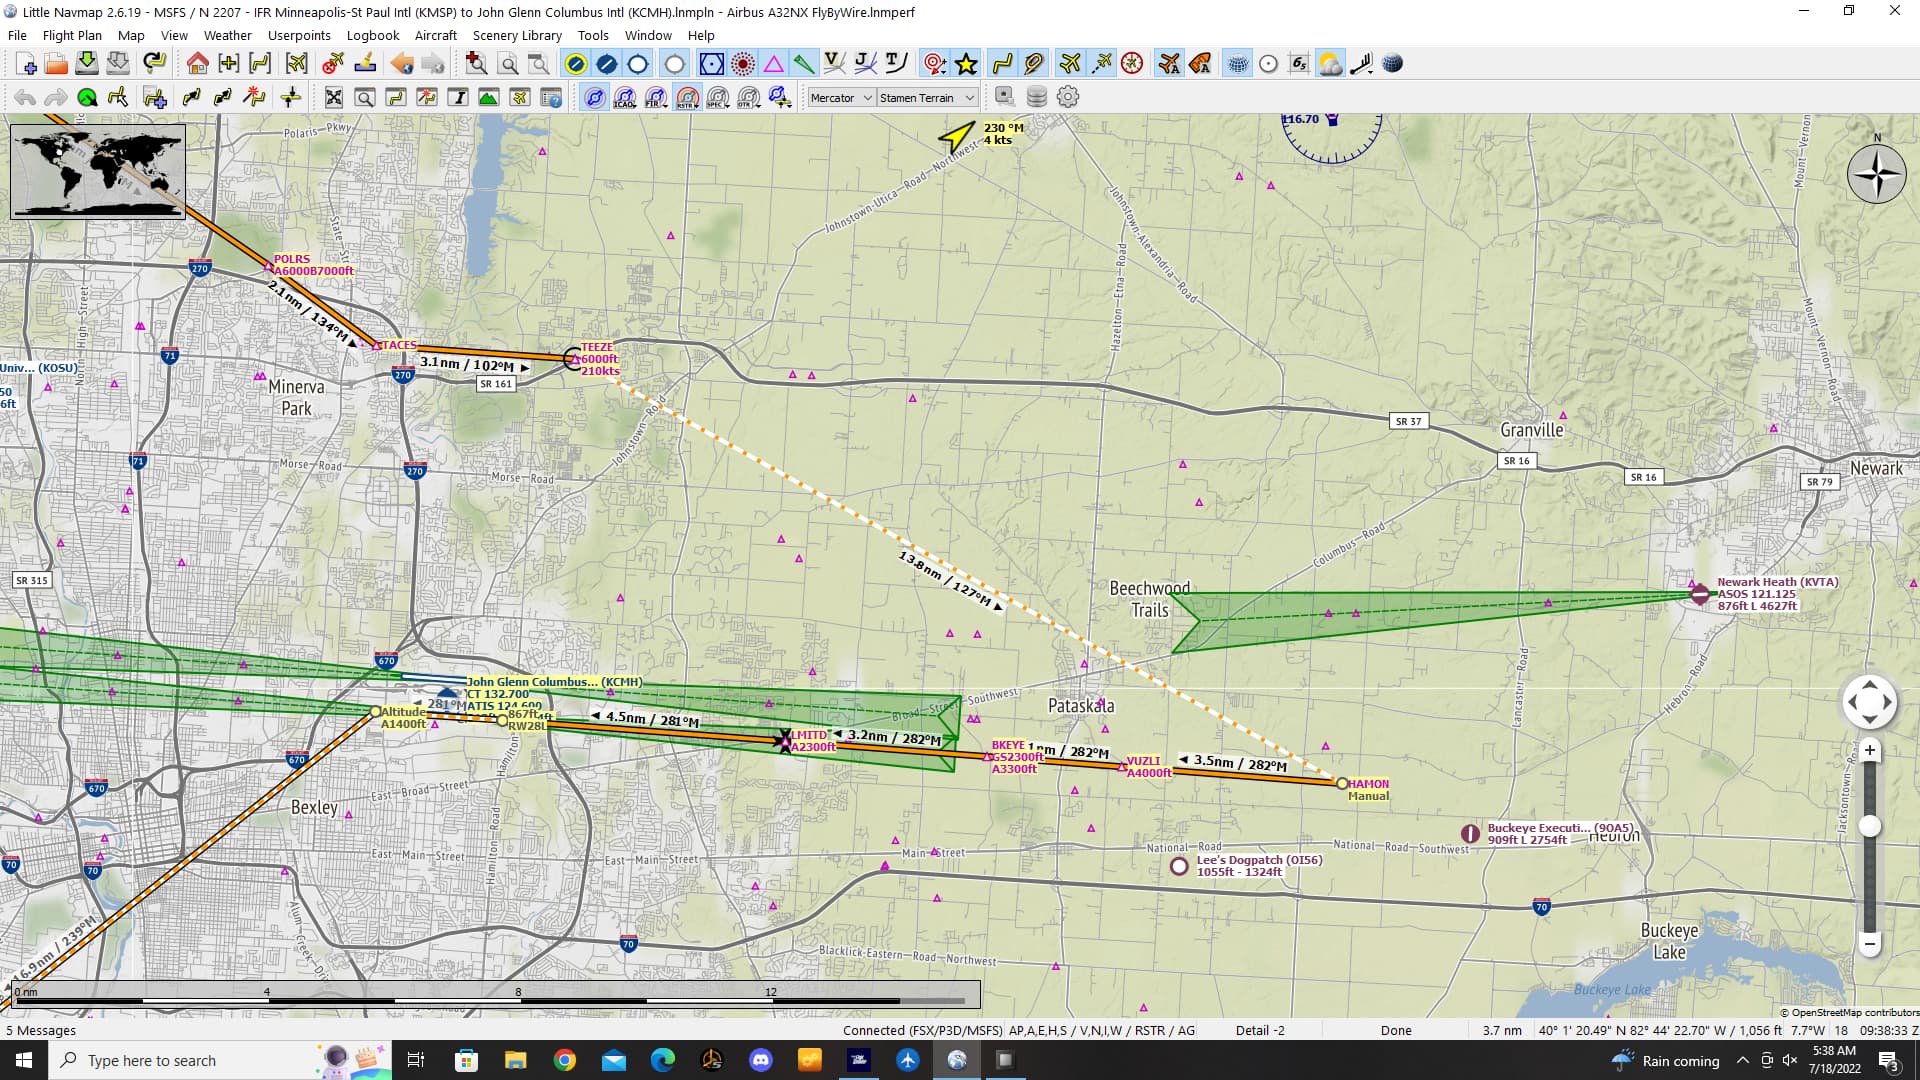Viewport: 1920px width, 1080px height.
Task: Click the compass rose icon on the map
Action: click(1876, 174)
